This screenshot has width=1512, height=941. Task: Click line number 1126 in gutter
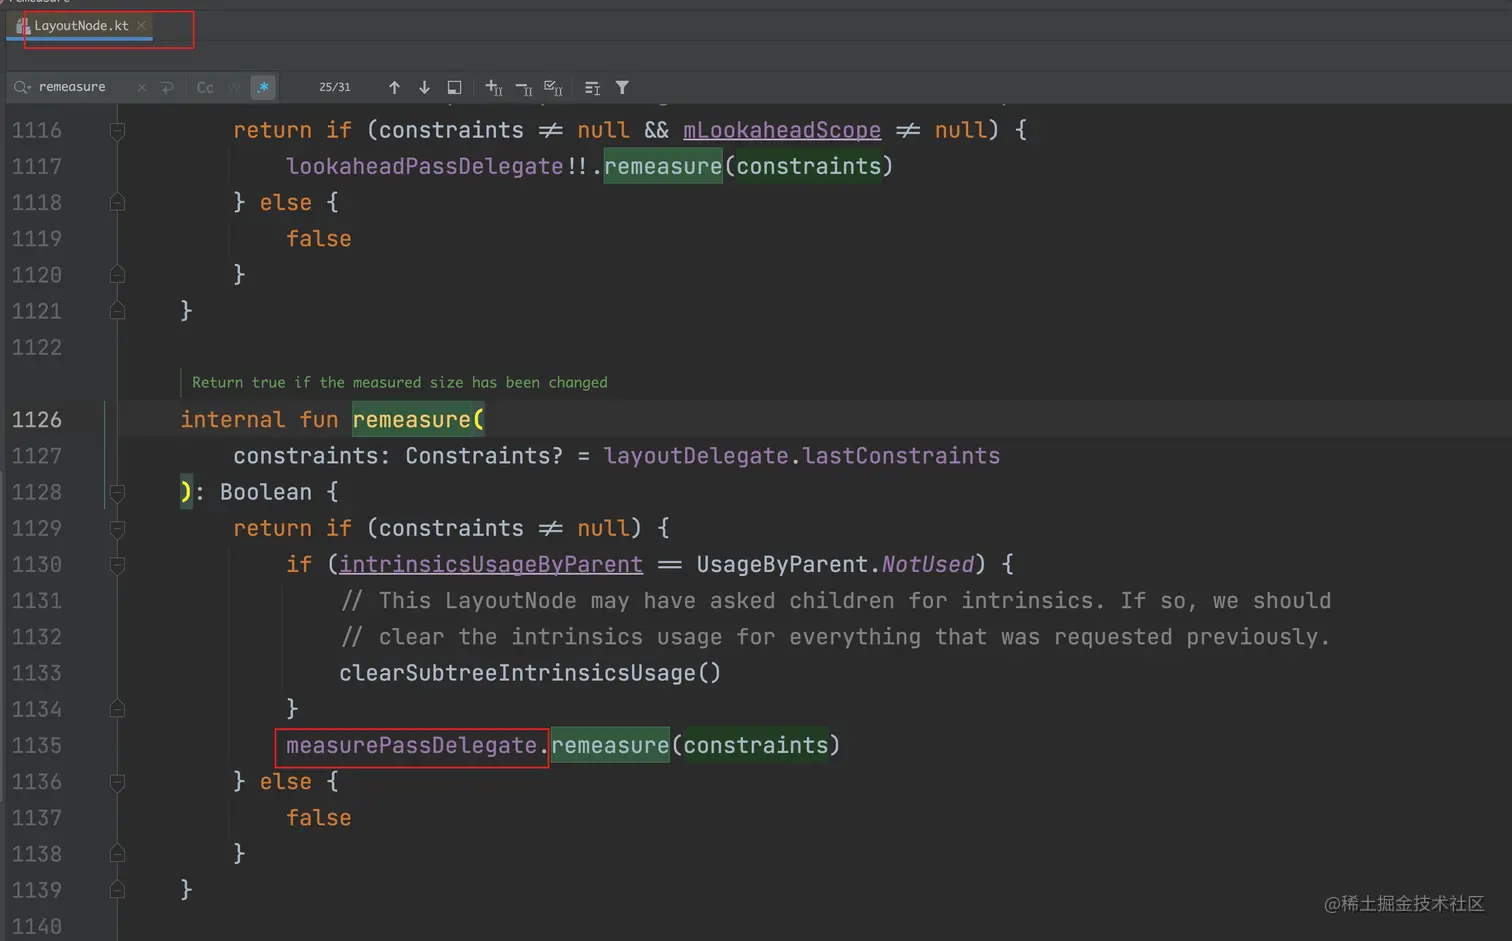(37, 419)
